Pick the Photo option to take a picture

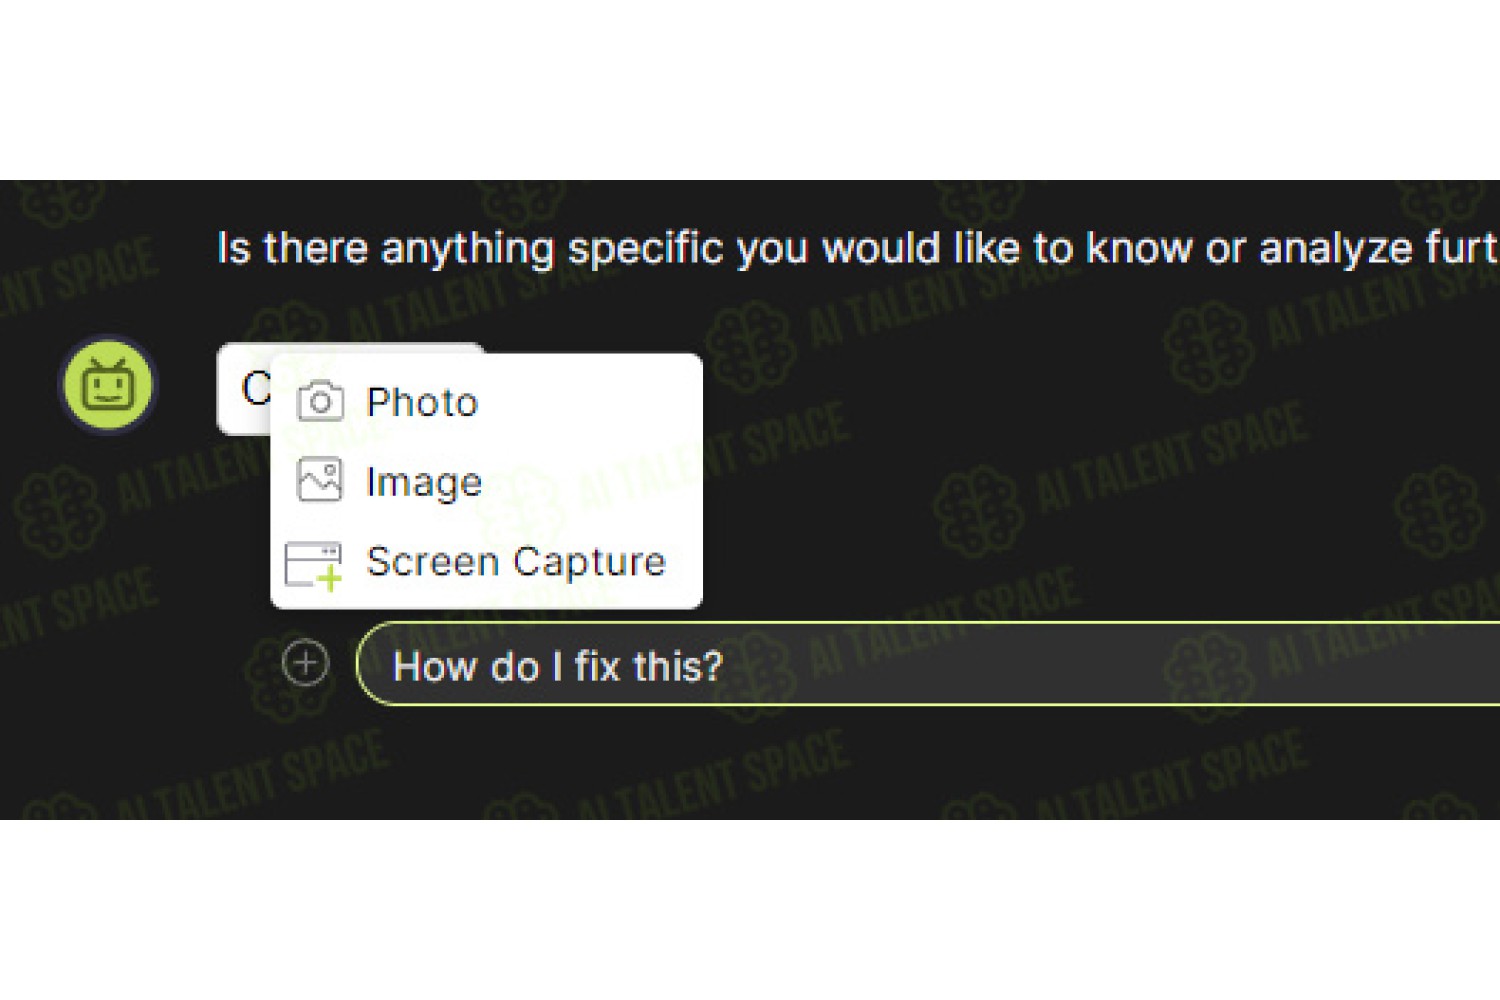click(487, 402)
